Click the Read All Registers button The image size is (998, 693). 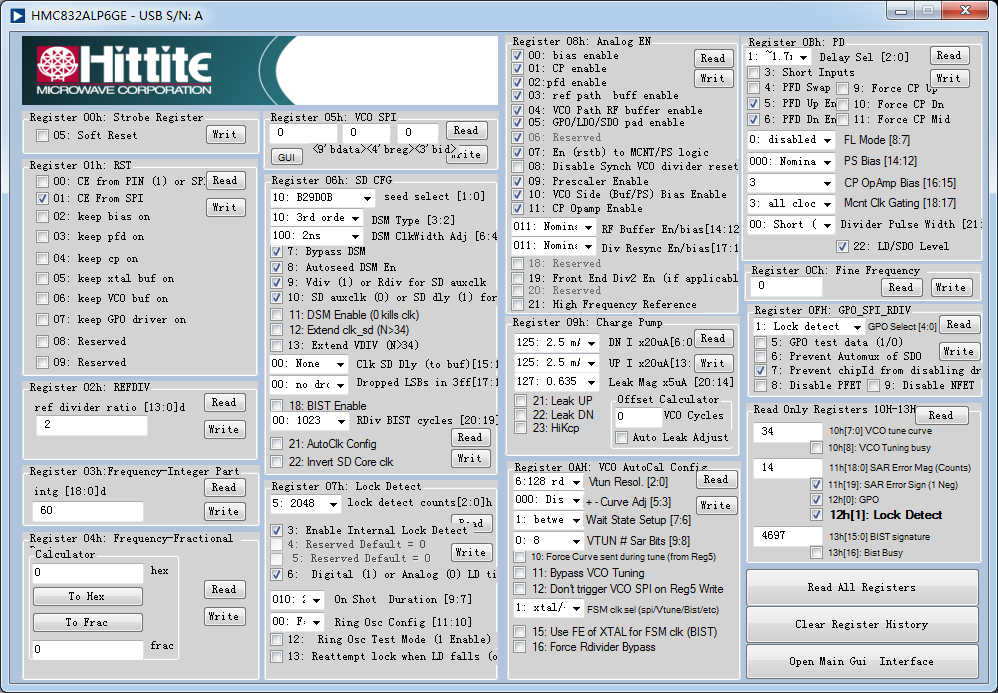[x=861, y=587]
